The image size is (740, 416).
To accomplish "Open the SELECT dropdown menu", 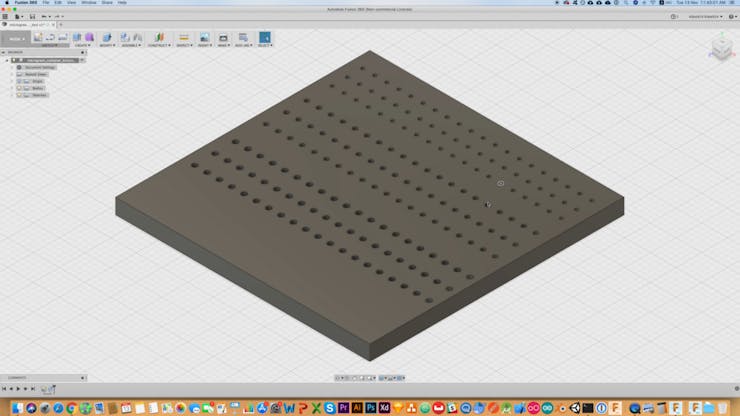I will pos(265,45).
